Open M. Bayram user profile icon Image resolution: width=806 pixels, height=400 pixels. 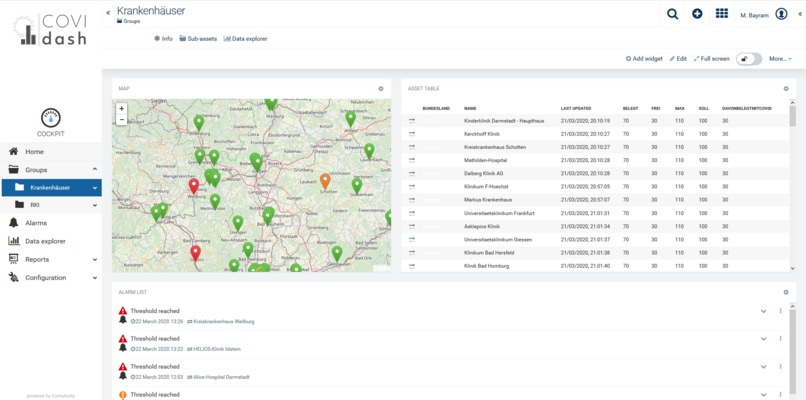point(781,14)
